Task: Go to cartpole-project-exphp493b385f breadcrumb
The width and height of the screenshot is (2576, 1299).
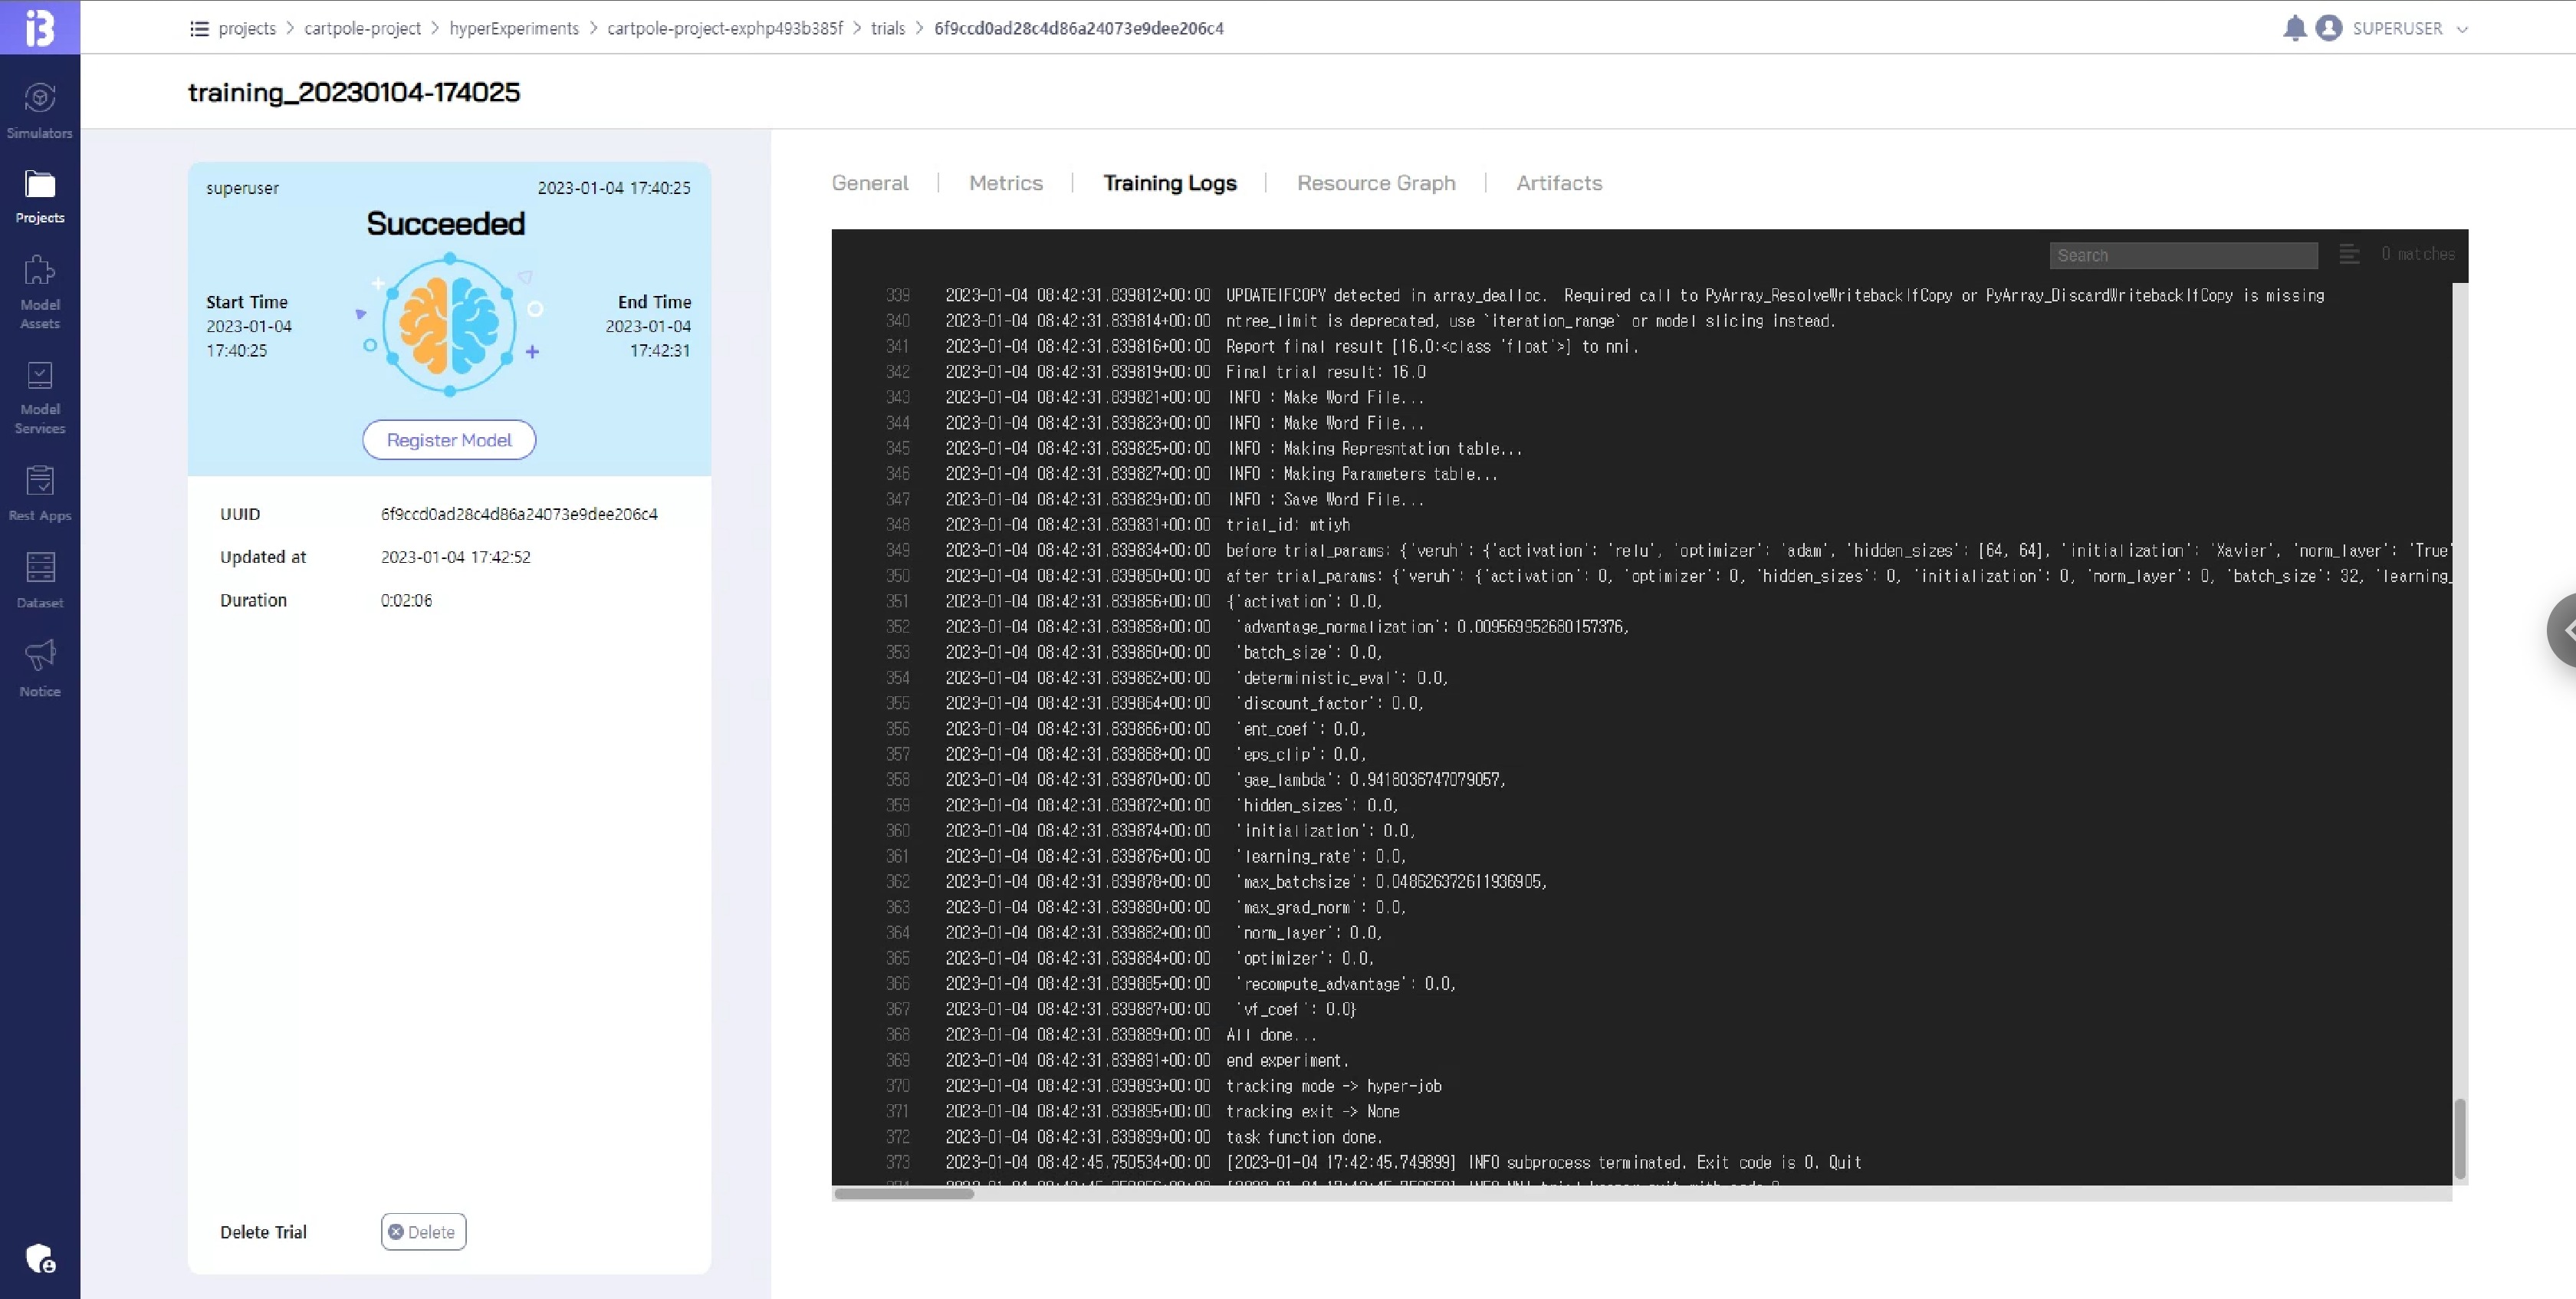Action: 725,28
